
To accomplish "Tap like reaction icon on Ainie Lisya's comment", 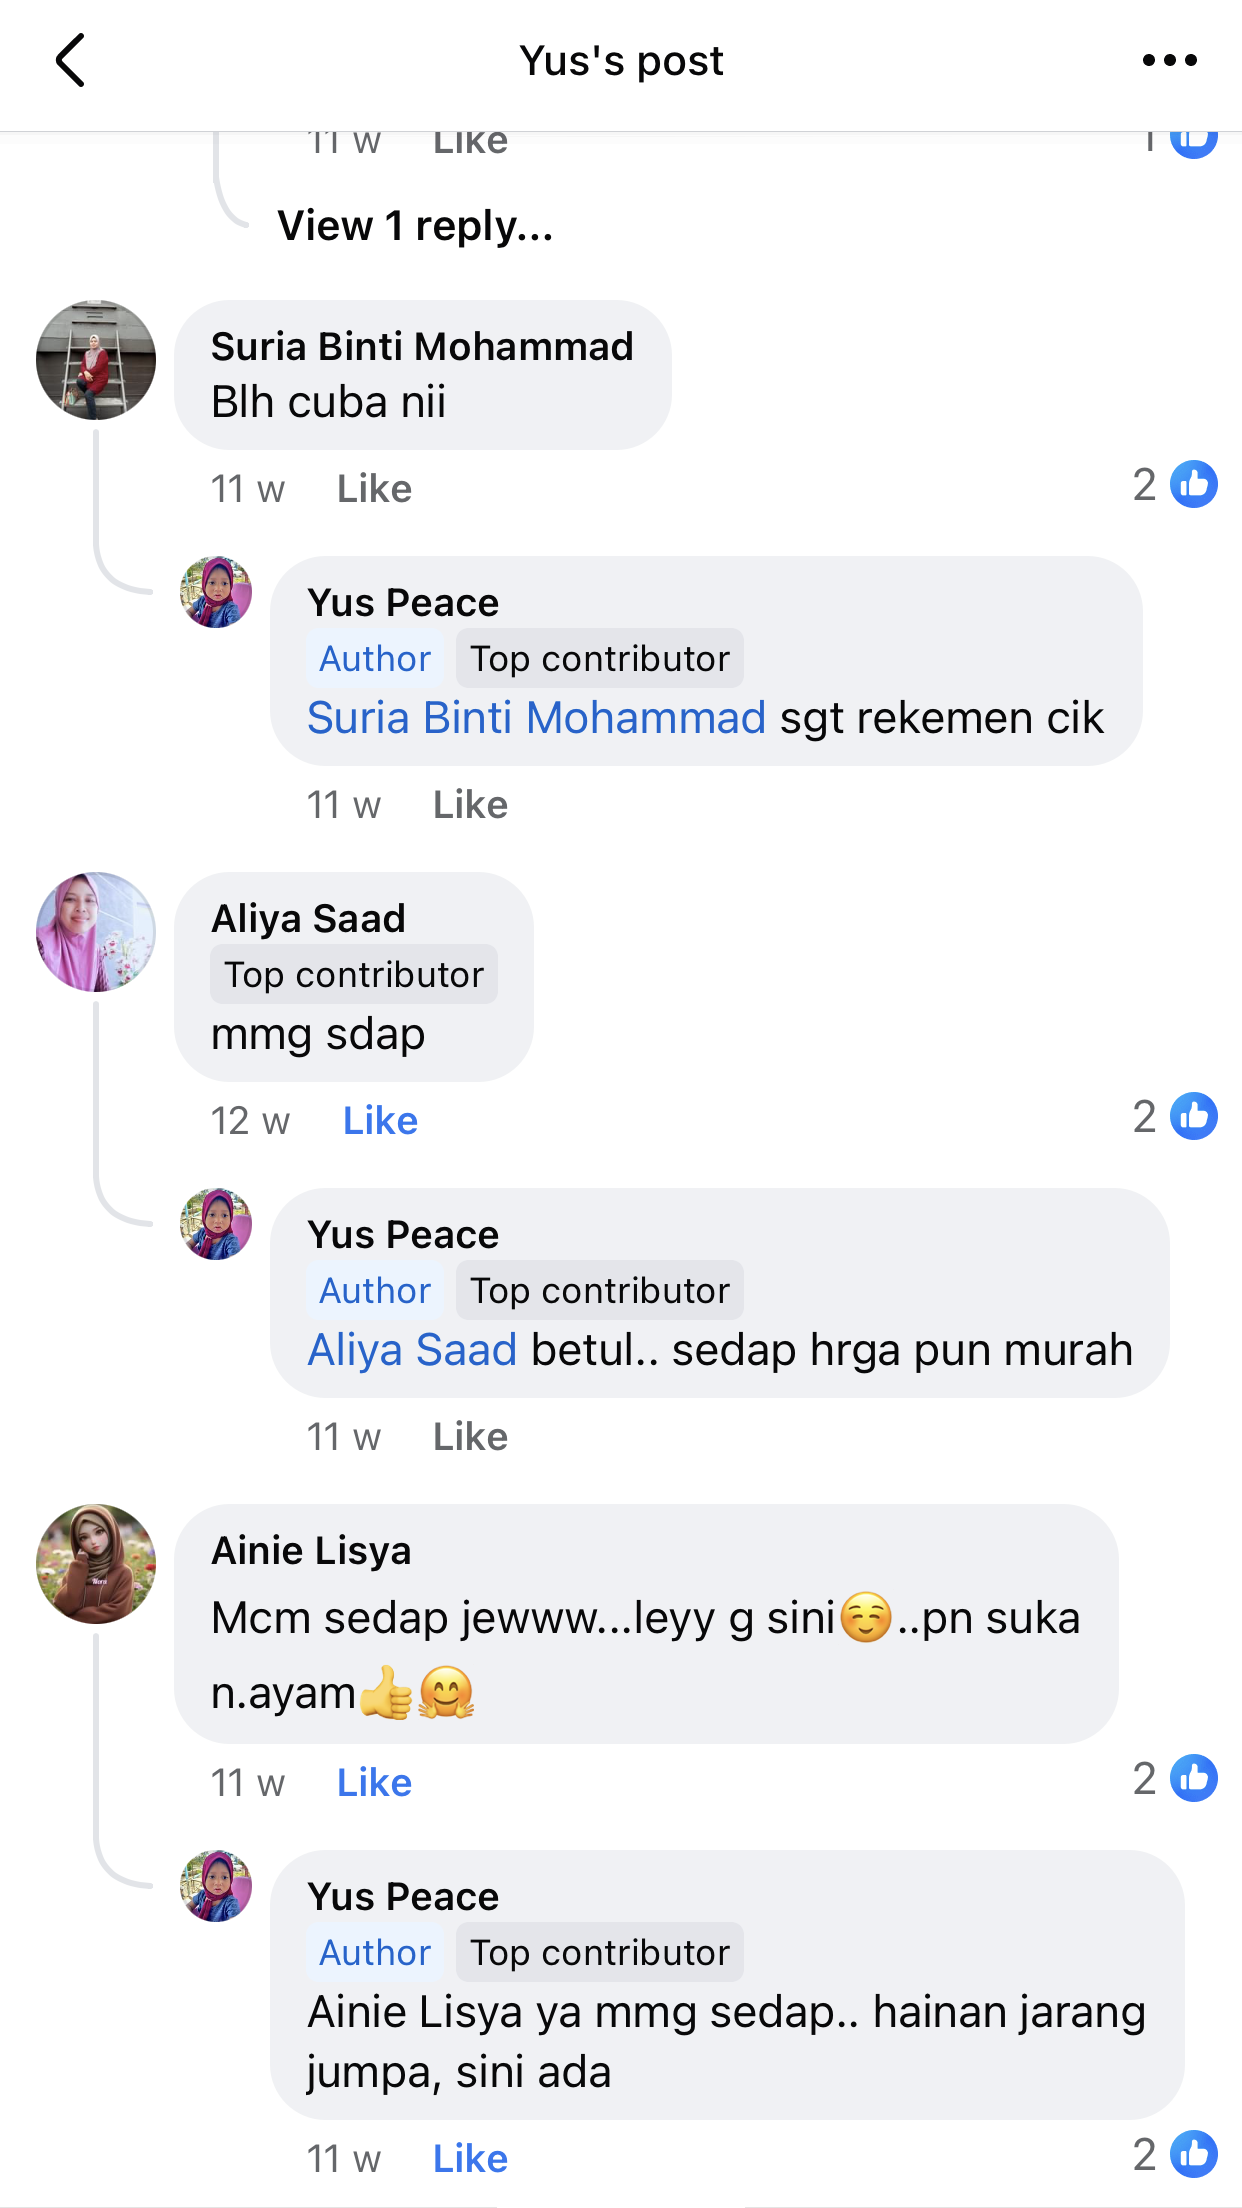I will [1194, 1779].
